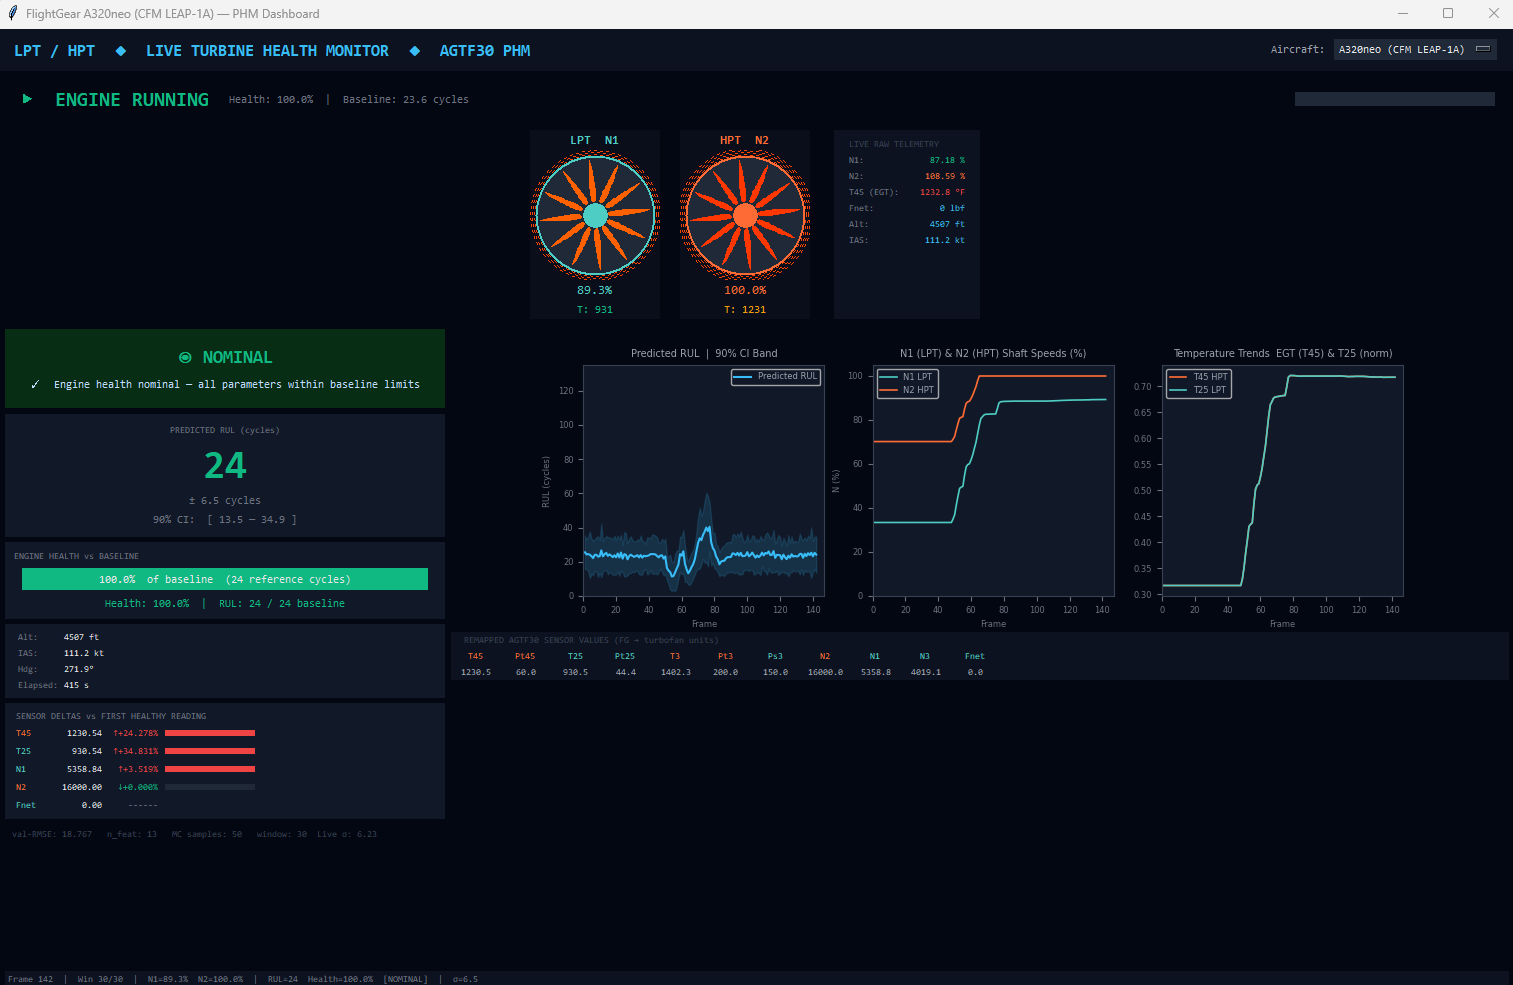Click the FlightGear feather icon in the title bar
This screenshot has width=1513, height=985.
click(x=13, y=14)
